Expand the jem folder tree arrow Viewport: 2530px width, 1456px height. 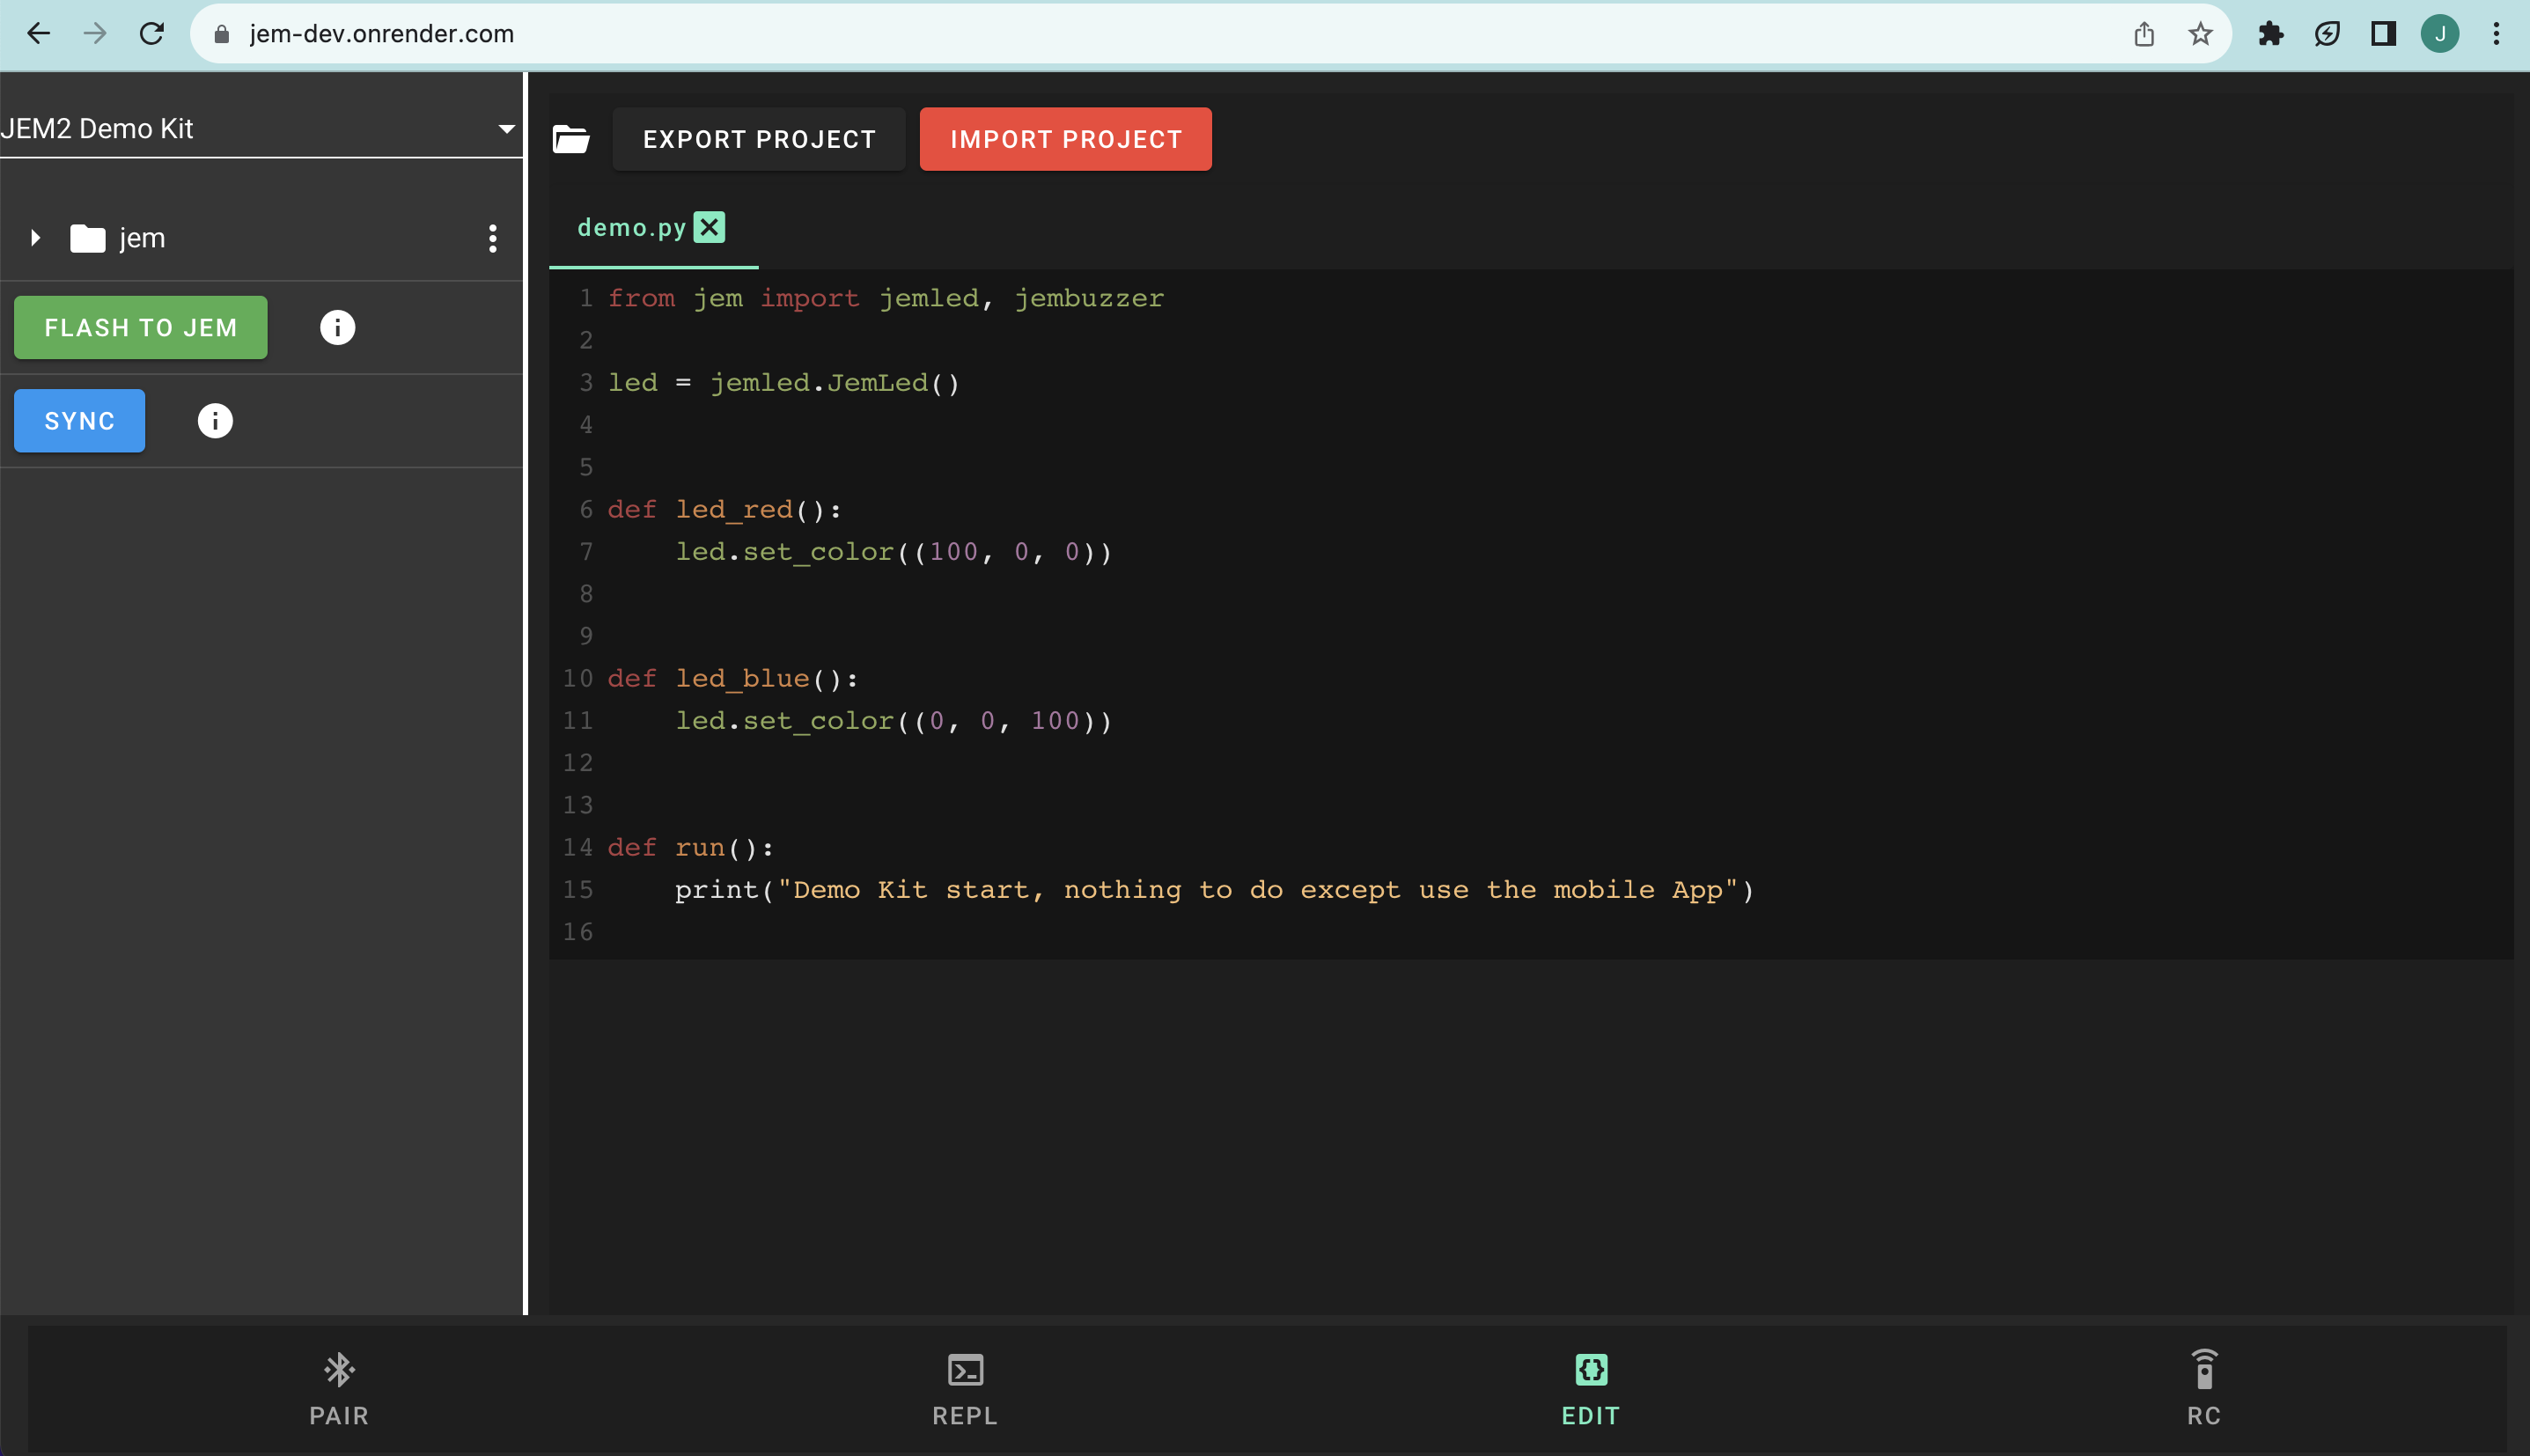point(35,238)
